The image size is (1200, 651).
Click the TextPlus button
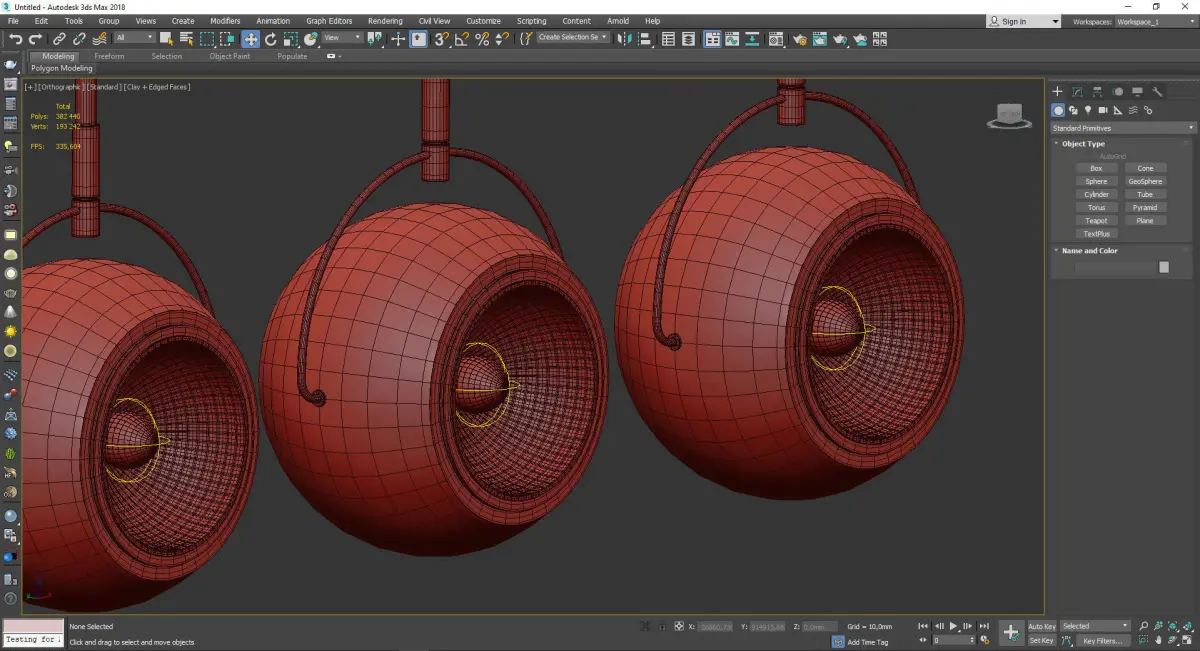pyautogui.click(x=1096, y=234)
